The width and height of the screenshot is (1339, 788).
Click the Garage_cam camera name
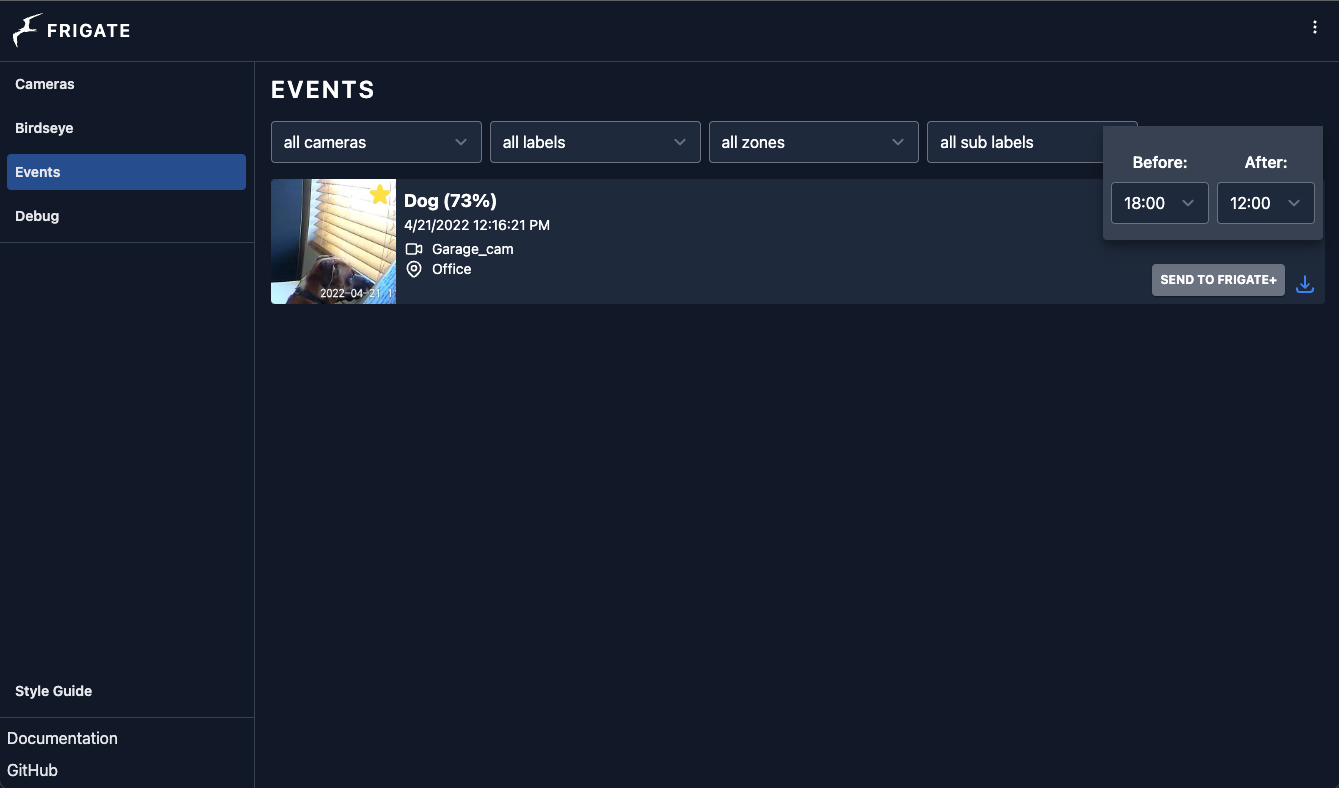473,249
